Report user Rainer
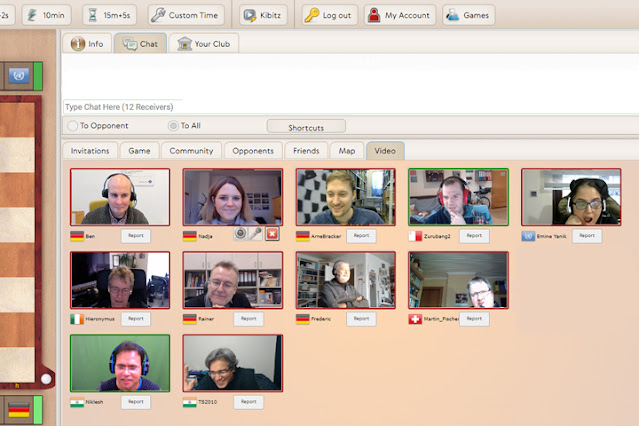 coord(249,319)
